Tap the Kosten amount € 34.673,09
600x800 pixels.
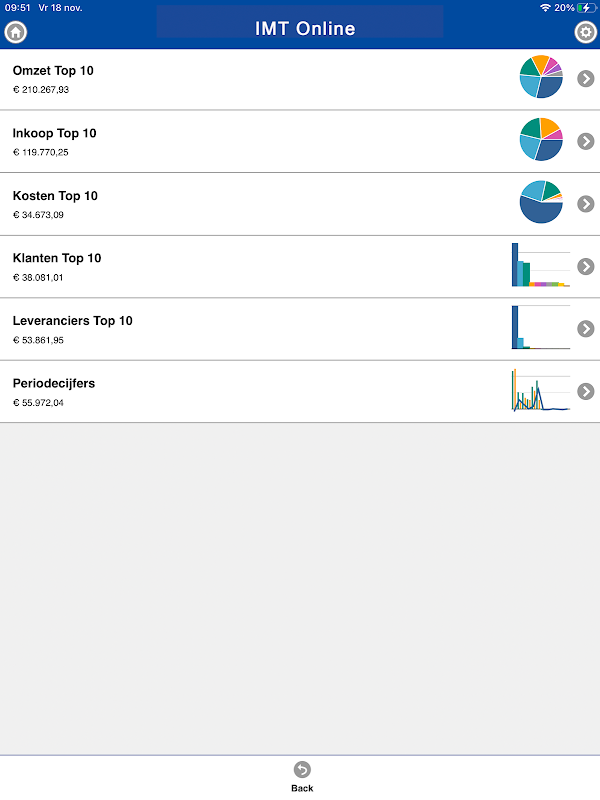38,215
